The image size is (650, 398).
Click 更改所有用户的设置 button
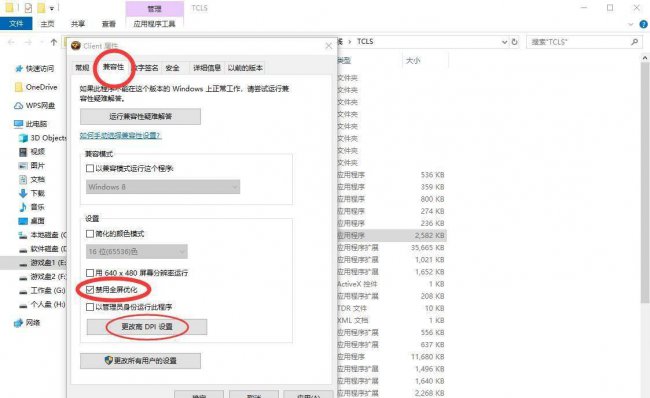coord(141,361)
